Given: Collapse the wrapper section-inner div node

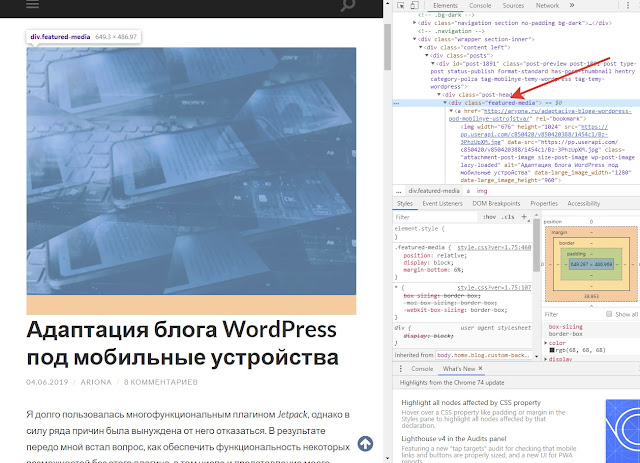Looking at the screenshot, I should [414, 39].
